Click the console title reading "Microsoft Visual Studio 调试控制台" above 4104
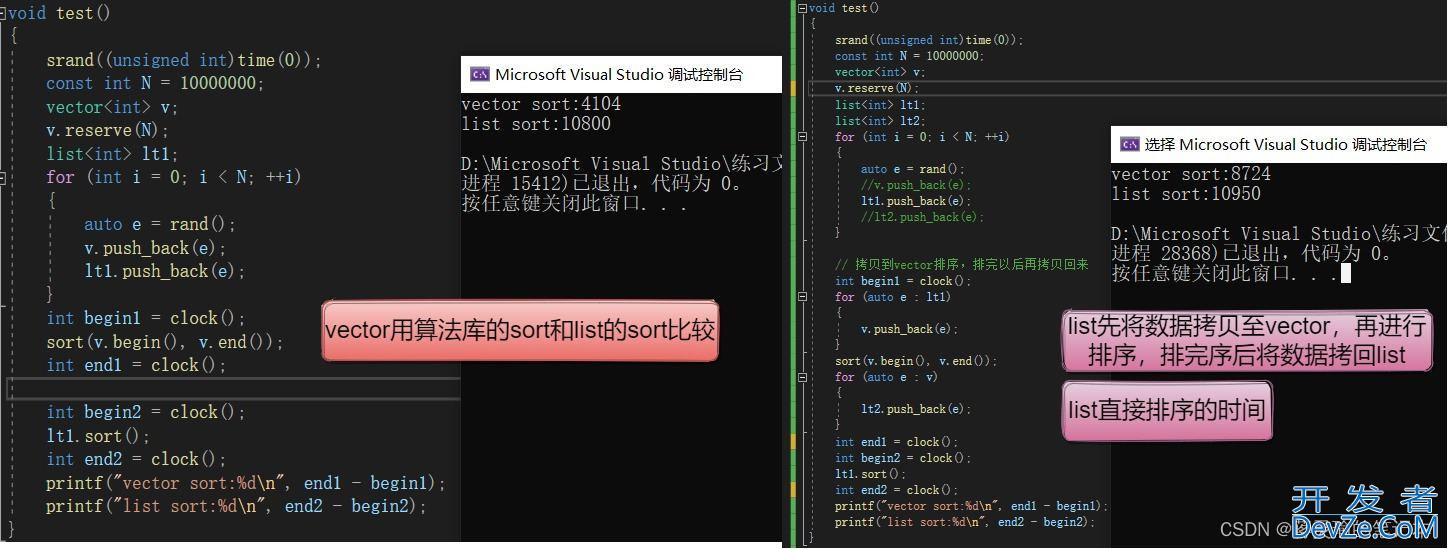Image resolution: width=1448 pixels, height=549 pixels. click(619, 74)
